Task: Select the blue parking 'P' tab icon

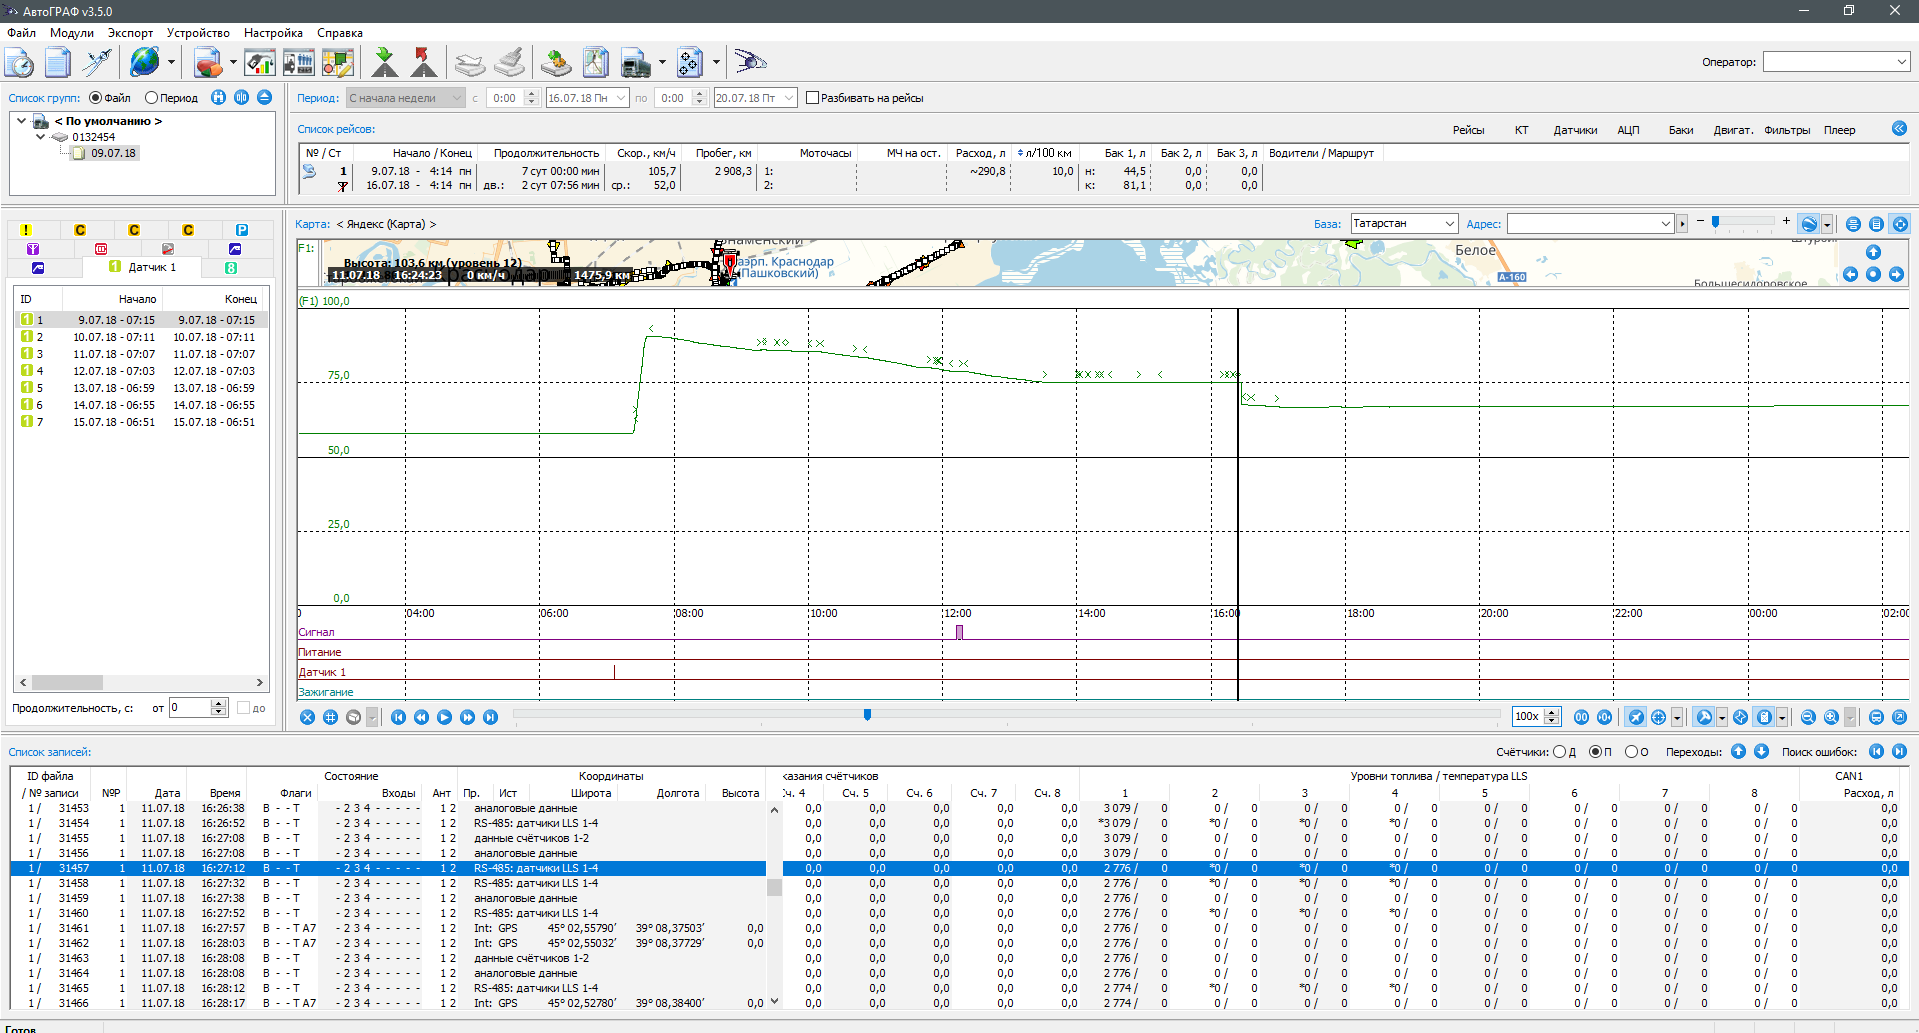Action: [x=241, y=230]
